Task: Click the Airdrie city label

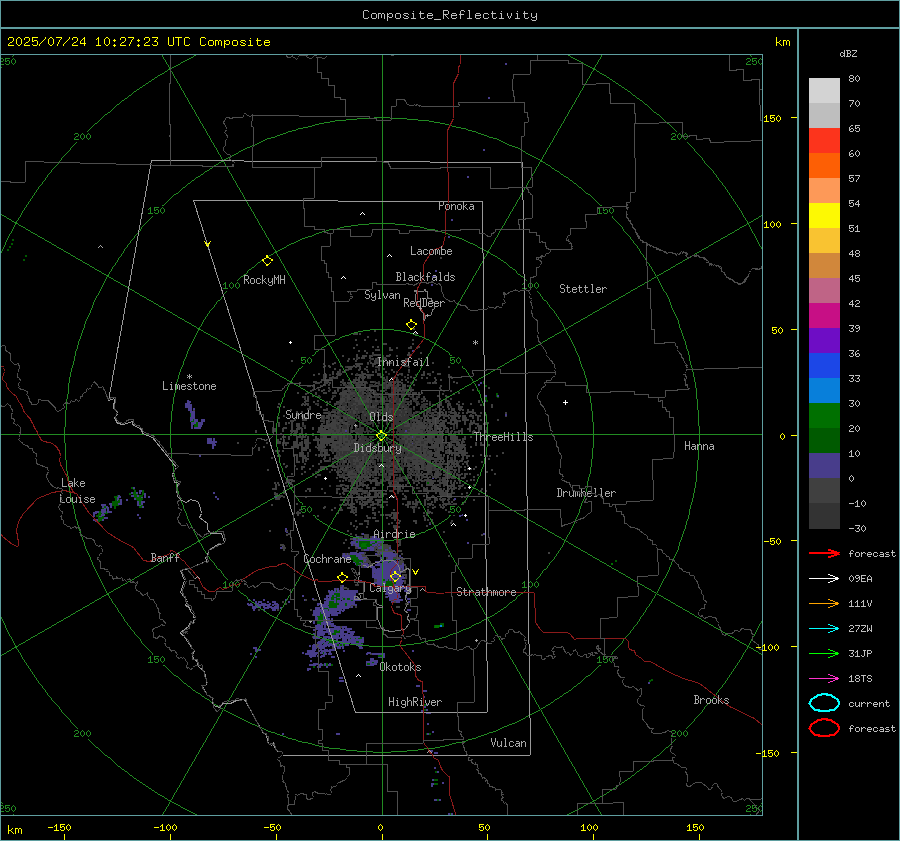Action: [x=394, y=534]
